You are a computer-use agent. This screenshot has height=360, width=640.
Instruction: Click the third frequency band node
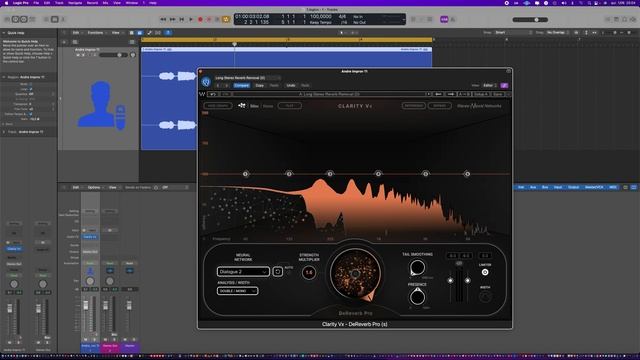[330, 174]
